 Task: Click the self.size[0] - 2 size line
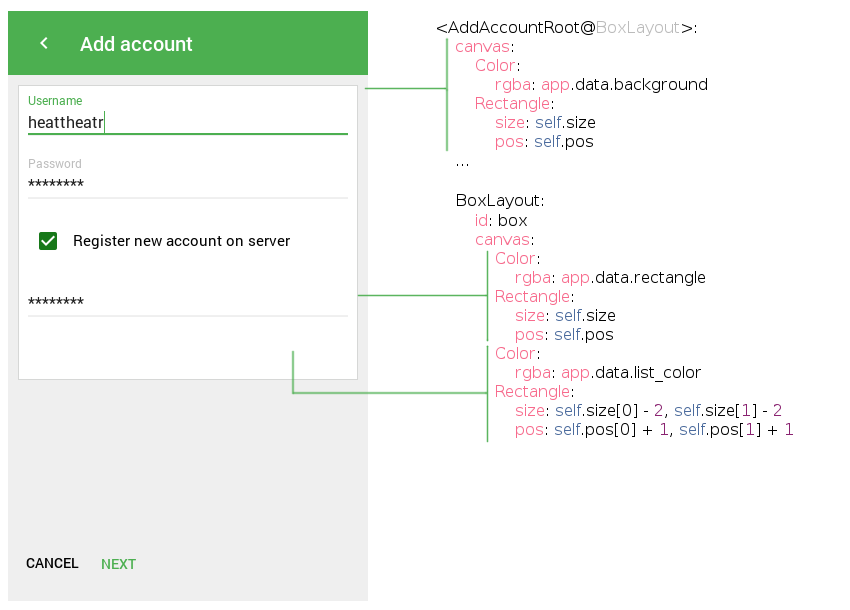pyautogui.click(x=648, y=411)
